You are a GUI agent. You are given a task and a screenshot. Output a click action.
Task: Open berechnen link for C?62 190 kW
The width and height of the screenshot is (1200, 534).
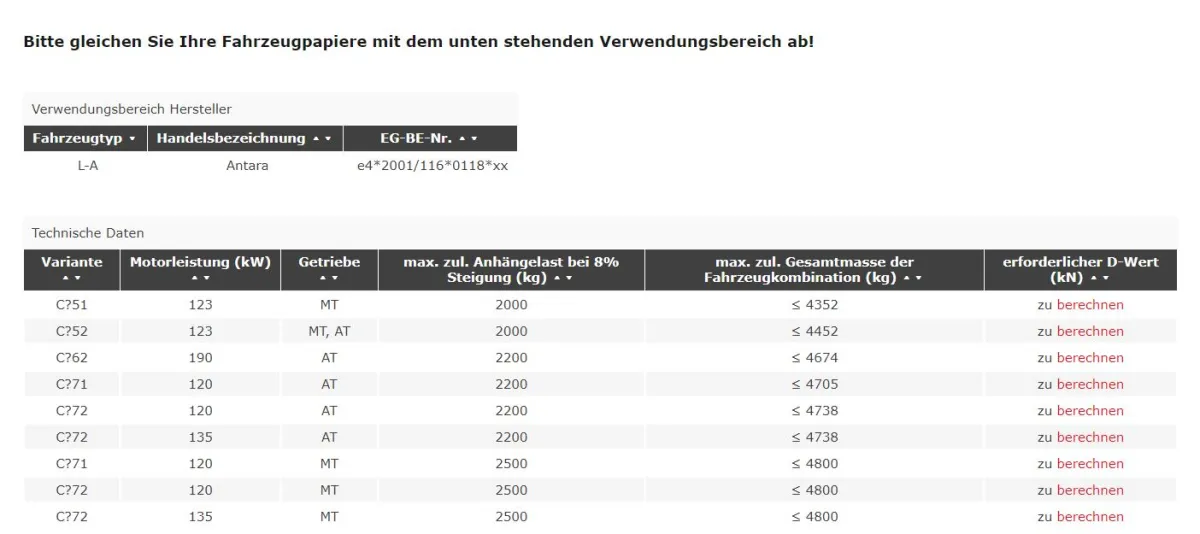[1090, 358]
